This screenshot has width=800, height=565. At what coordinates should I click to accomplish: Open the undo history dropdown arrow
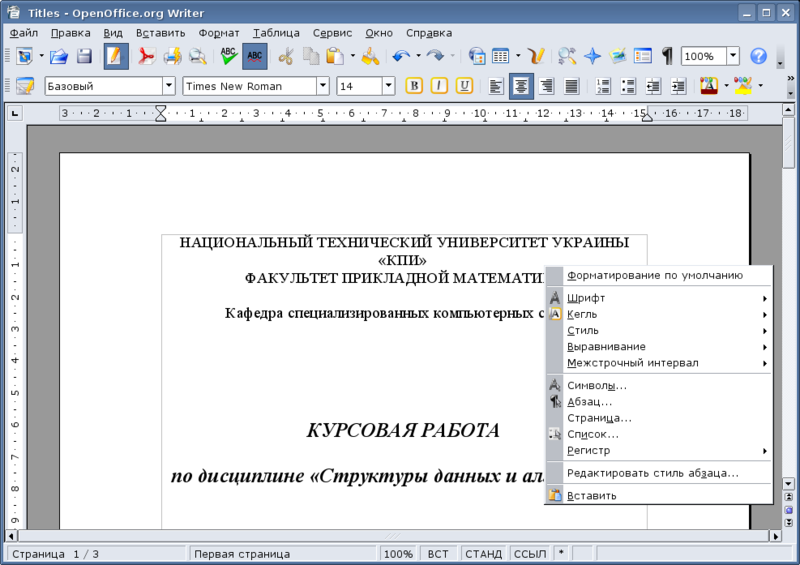coord(418,56)
